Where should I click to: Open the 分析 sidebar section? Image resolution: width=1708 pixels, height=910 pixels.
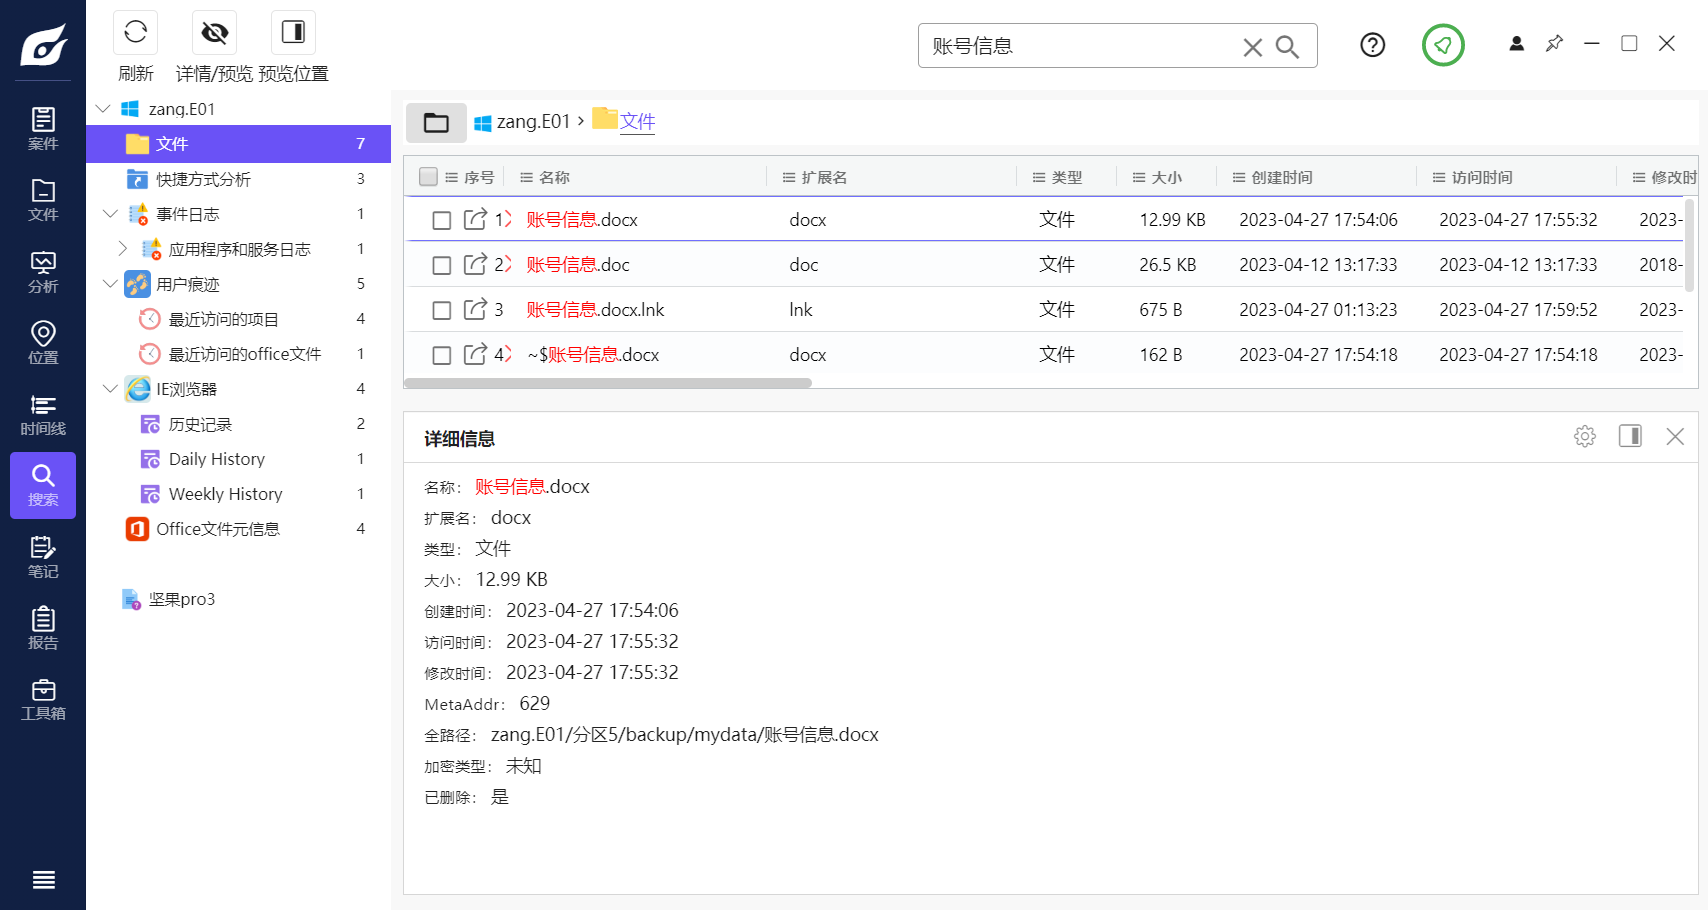coord(43,272)
